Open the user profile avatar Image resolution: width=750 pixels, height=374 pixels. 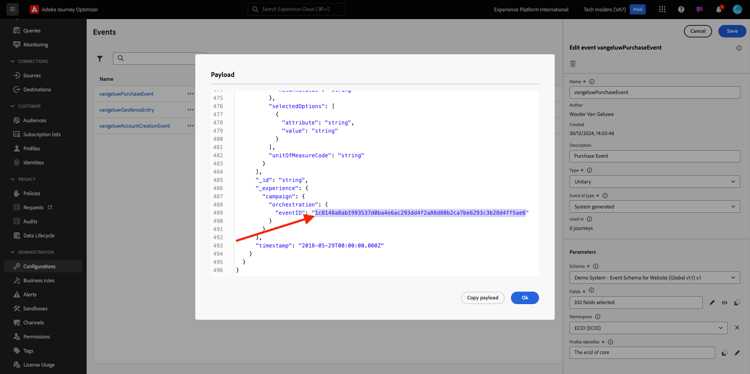737,9
